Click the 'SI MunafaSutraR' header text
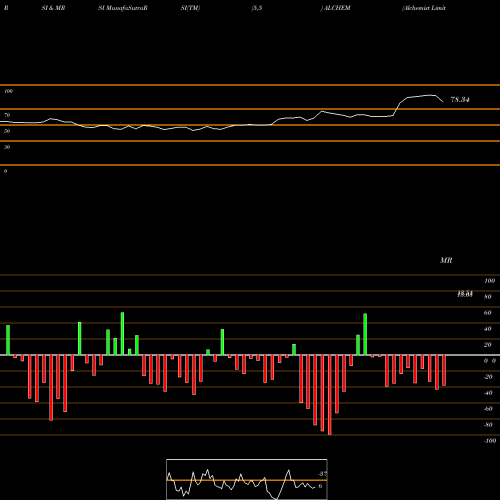Screen dimensions: 500x500 [x=123, y=8]
